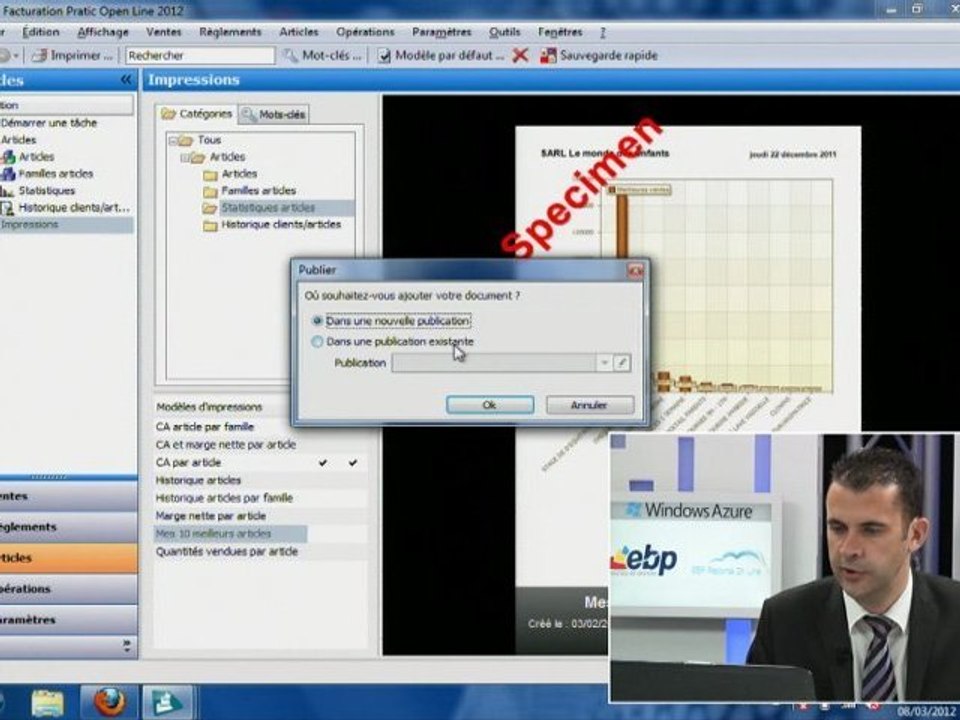Select the Historique clients/articles folder icon in the tree

[210, 225]
